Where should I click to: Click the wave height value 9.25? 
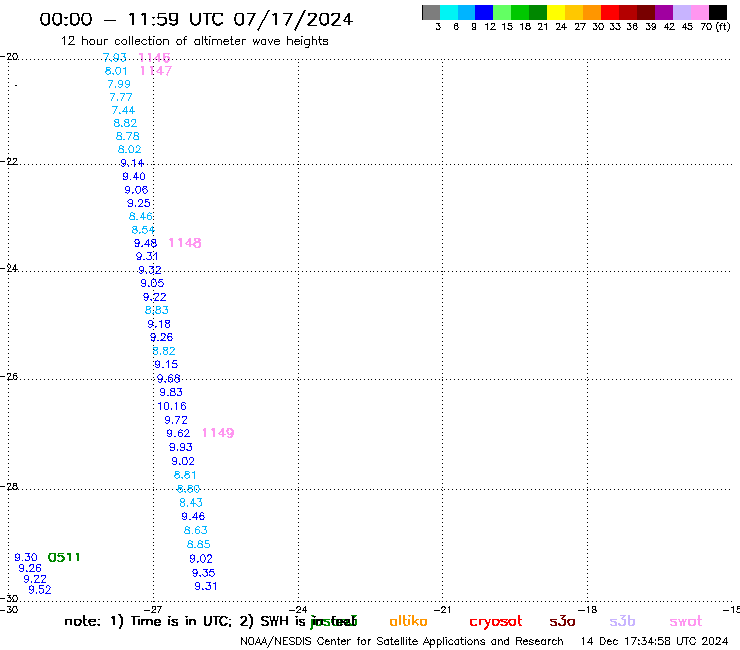139,203
